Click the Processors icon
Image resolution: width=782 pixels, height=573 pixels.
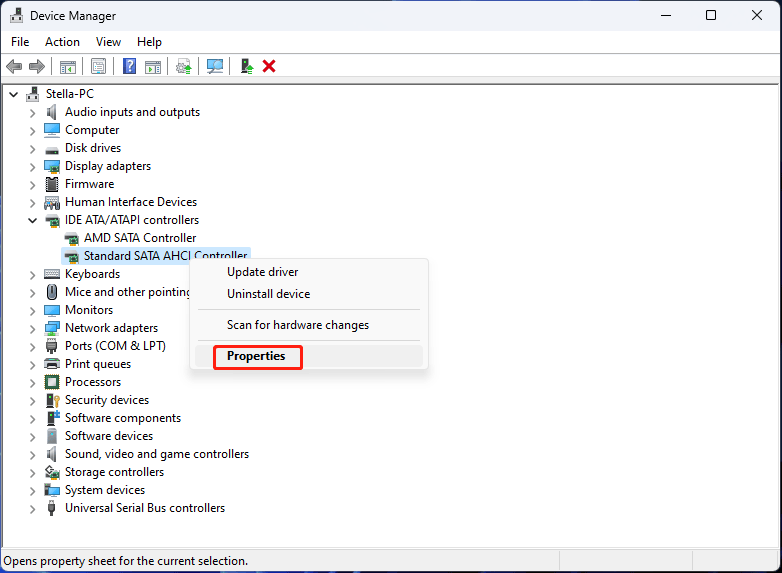(x=52, y=382)
